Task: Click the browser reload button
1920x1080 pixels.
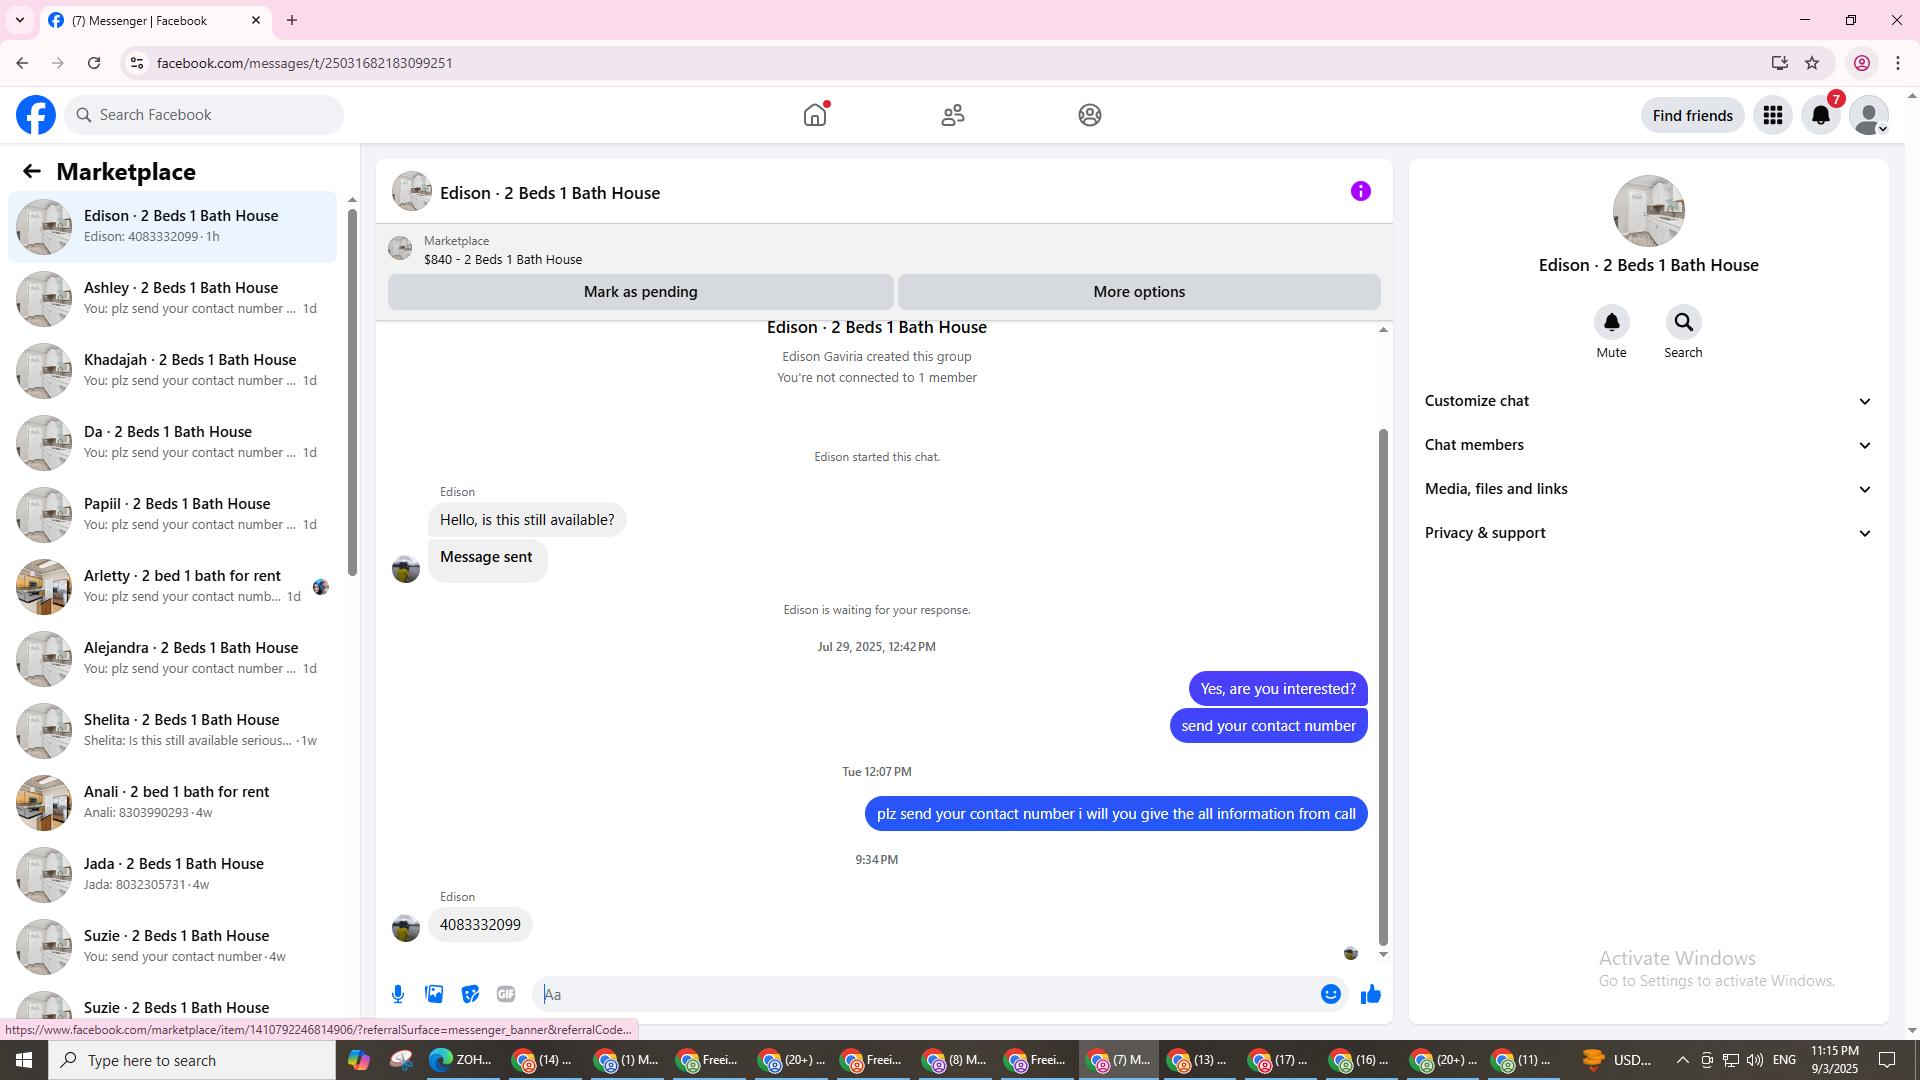Action: click(94, 63)
